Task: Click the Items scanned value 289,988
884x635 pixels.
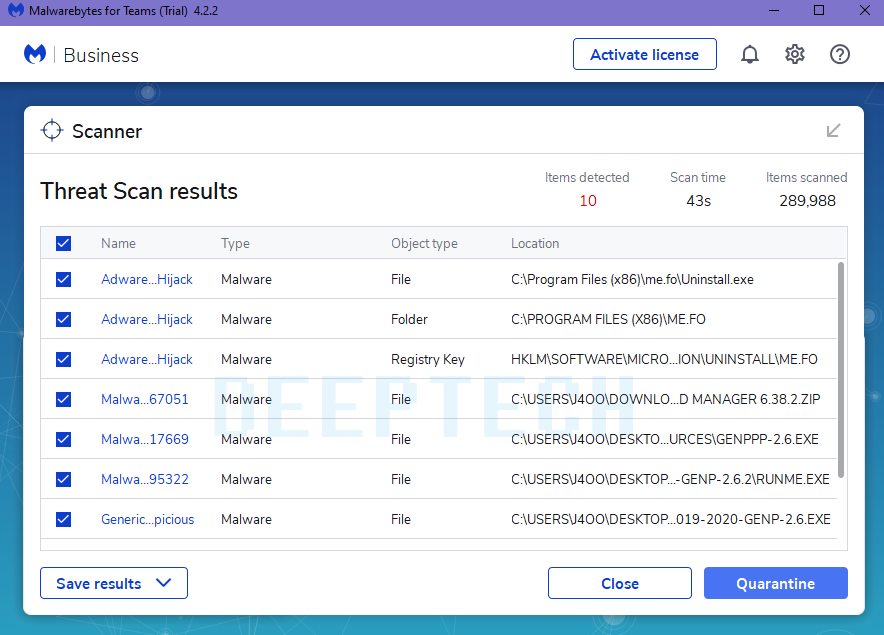Action: click(807, 201)
